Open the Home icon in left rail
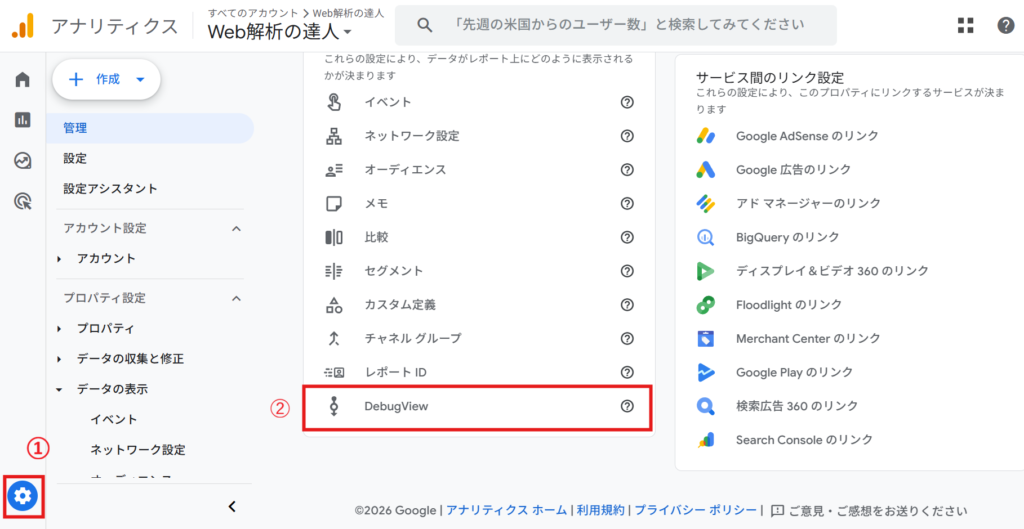The width and height of the screenshot is (1024, 529). click(23, 80)
